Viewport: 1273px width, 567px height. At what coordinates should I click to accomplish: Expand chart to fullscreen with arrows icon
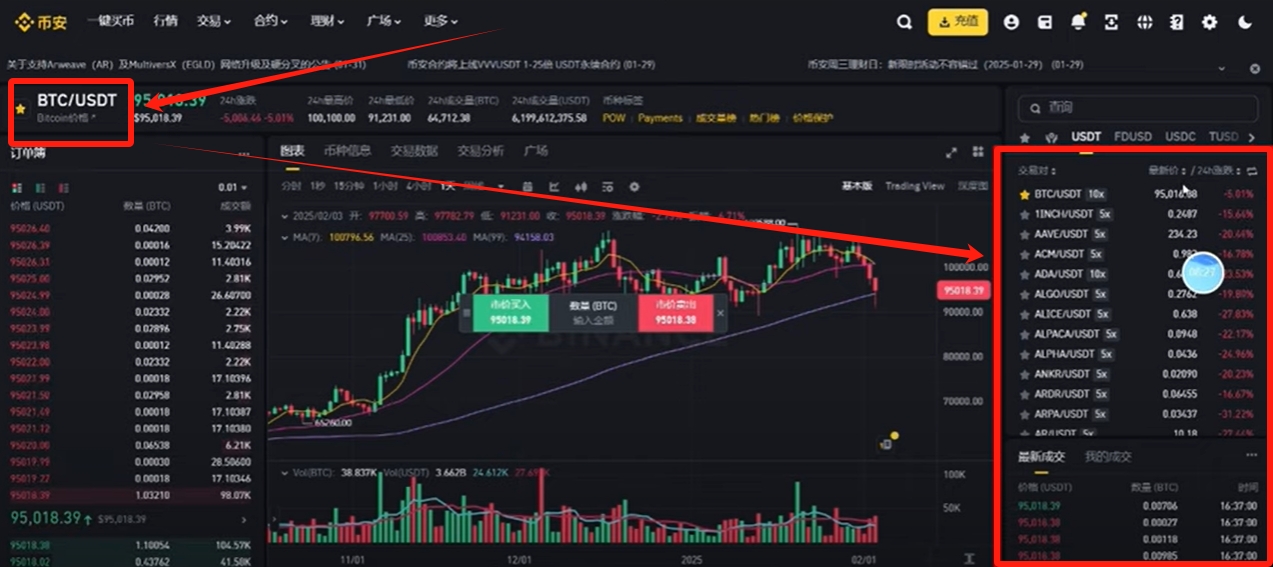coord(951,152)
